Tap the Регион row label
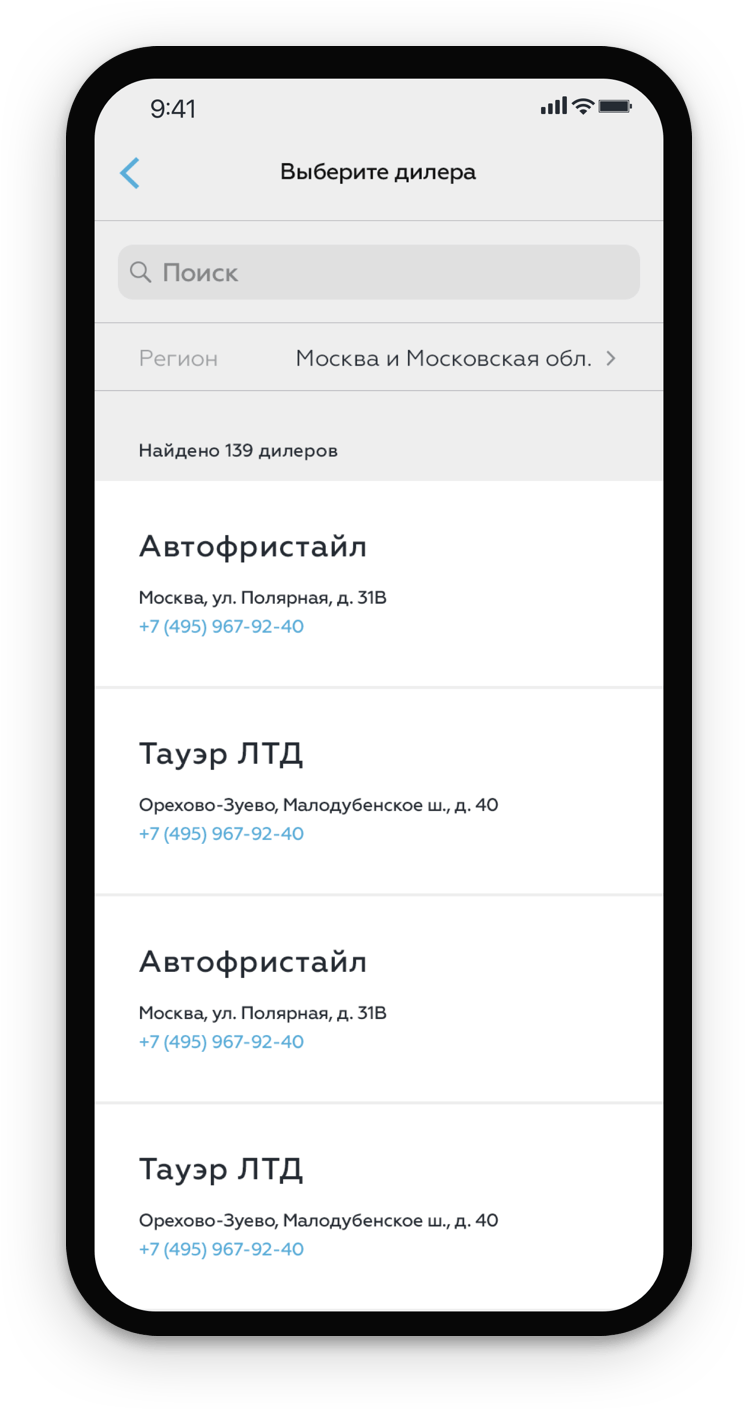 click(x=178, y=358)
